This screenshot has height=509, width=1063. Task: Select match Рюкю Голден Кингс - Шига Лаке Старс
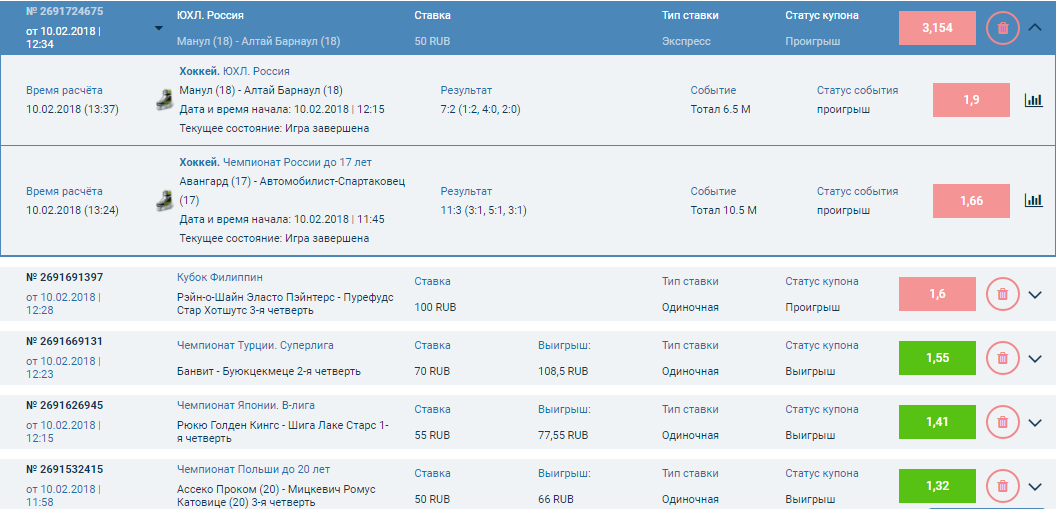coord(283,432)
